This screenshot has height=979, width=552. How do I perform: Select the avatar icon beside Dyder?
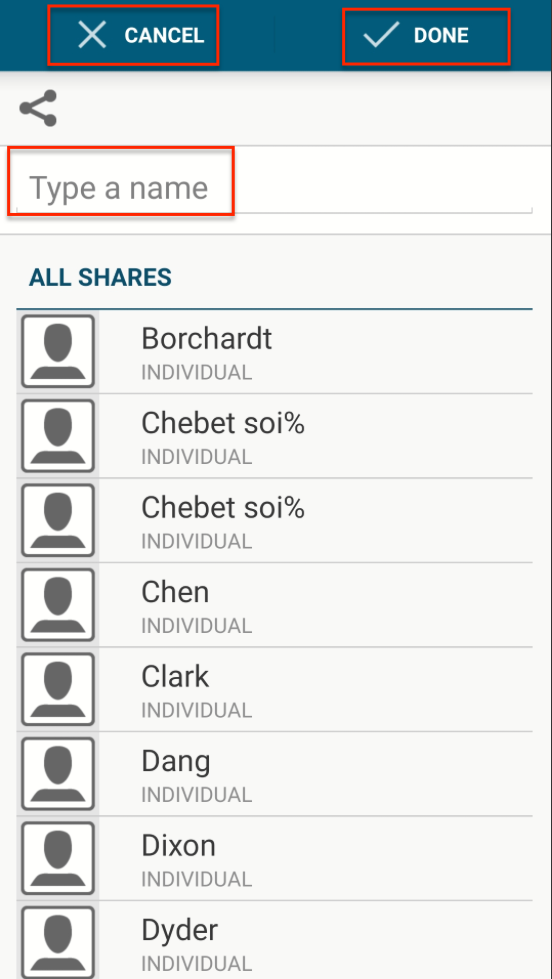(x=58, y=942)
